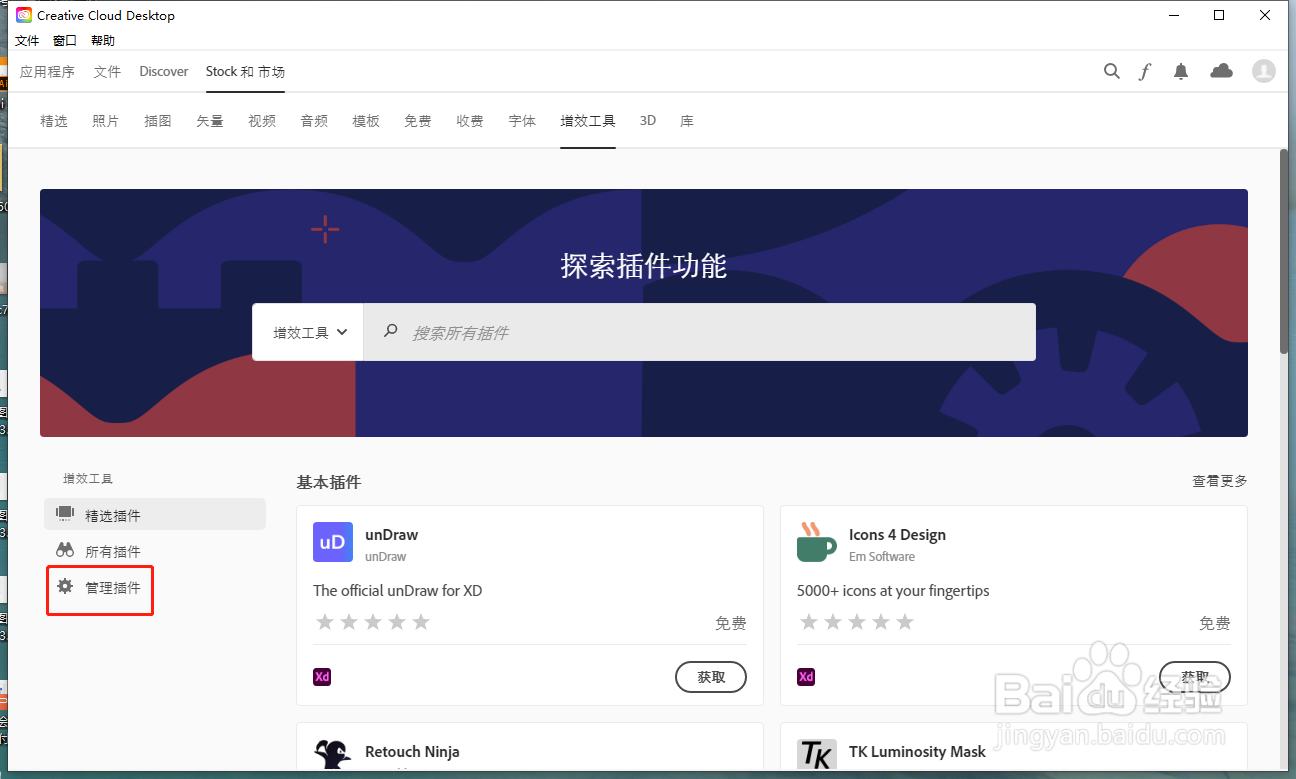This screenshot has height=779, width=1296.
Task: Open the 插图 category tab
Action: pos(158,121)
